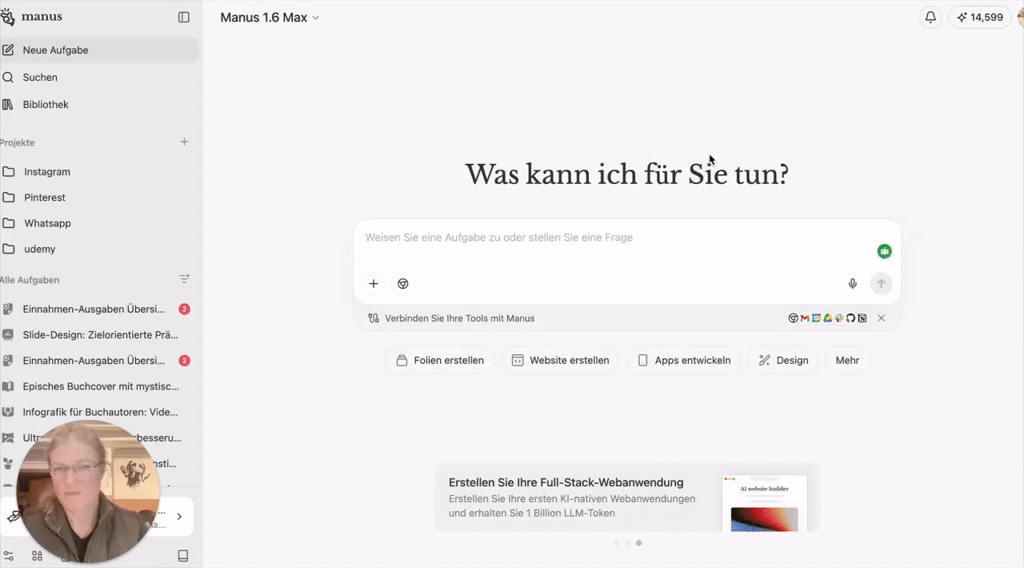The image size is (1024, 568).
Task: Click the Notion connector icon
Action: tap(862, 318)
